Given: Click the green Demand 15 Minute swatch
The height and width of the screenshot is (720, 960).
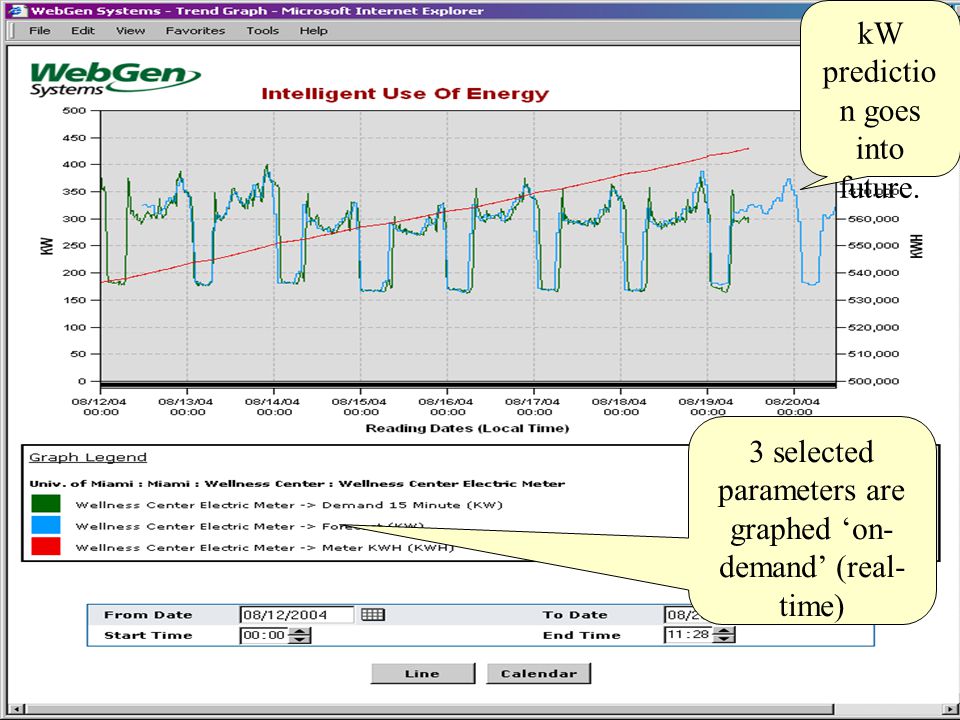Looking at the screenshot, I should pyautogui.click(x=46, y=504).
